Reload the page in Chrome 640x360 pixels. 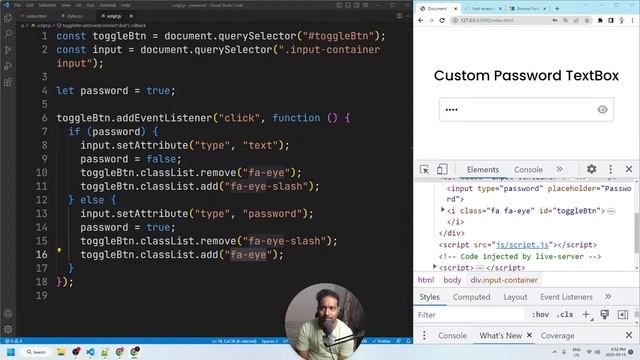click(442, 20)
